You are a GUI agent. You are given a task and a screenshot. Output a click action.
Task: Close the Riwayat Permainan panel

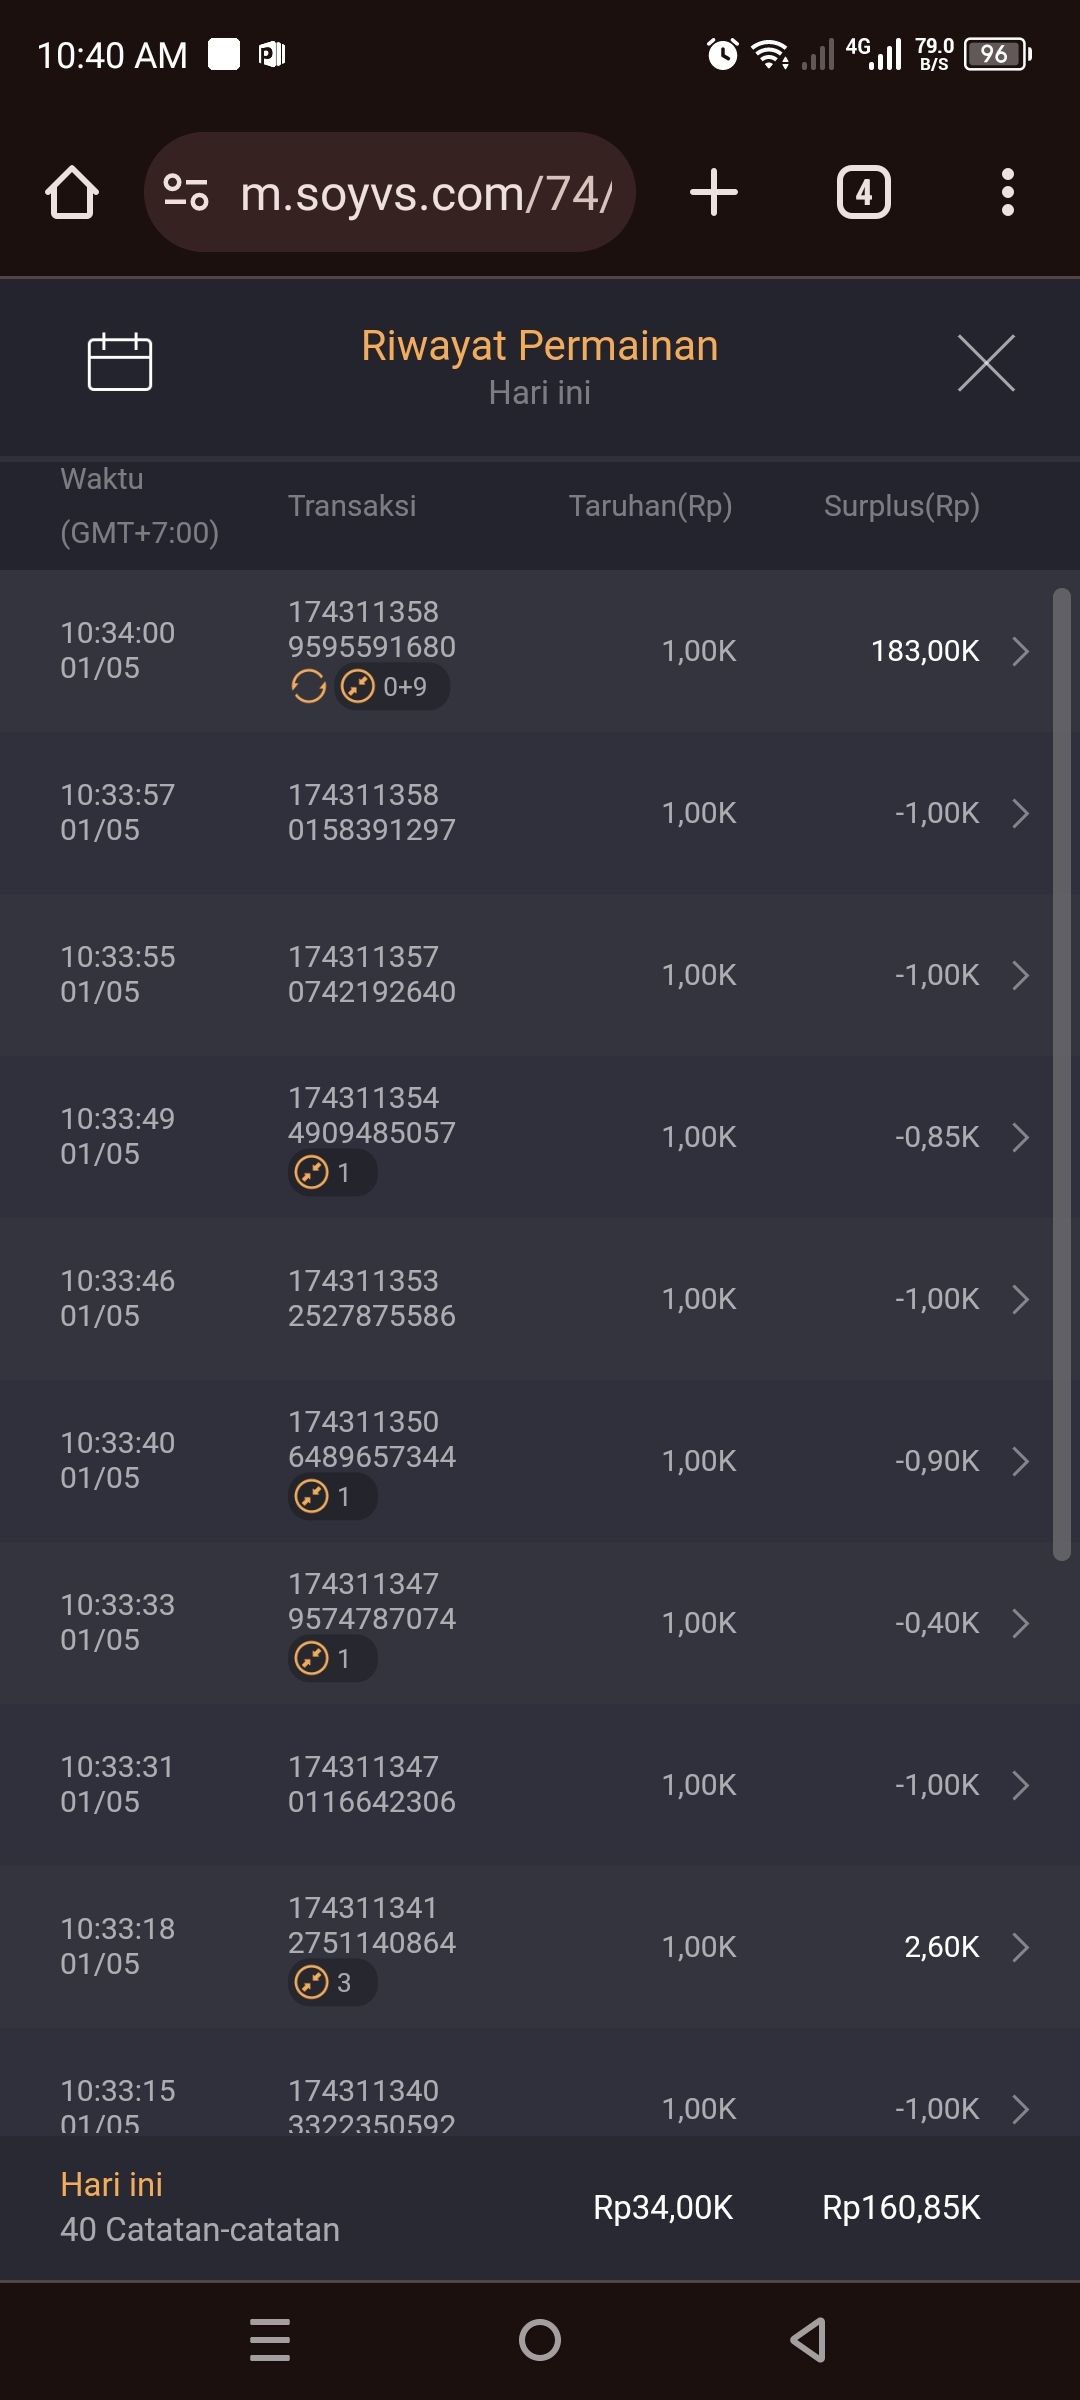986,363
